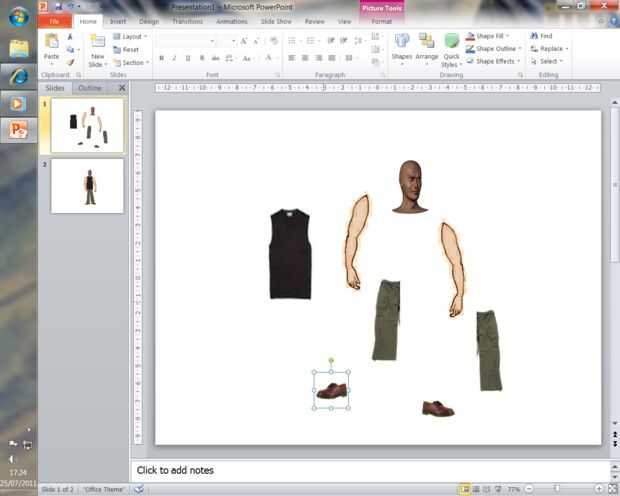The image size is (620, 496).
Task: Expand the Shape Fill dropdown
Action: (493, 36)
